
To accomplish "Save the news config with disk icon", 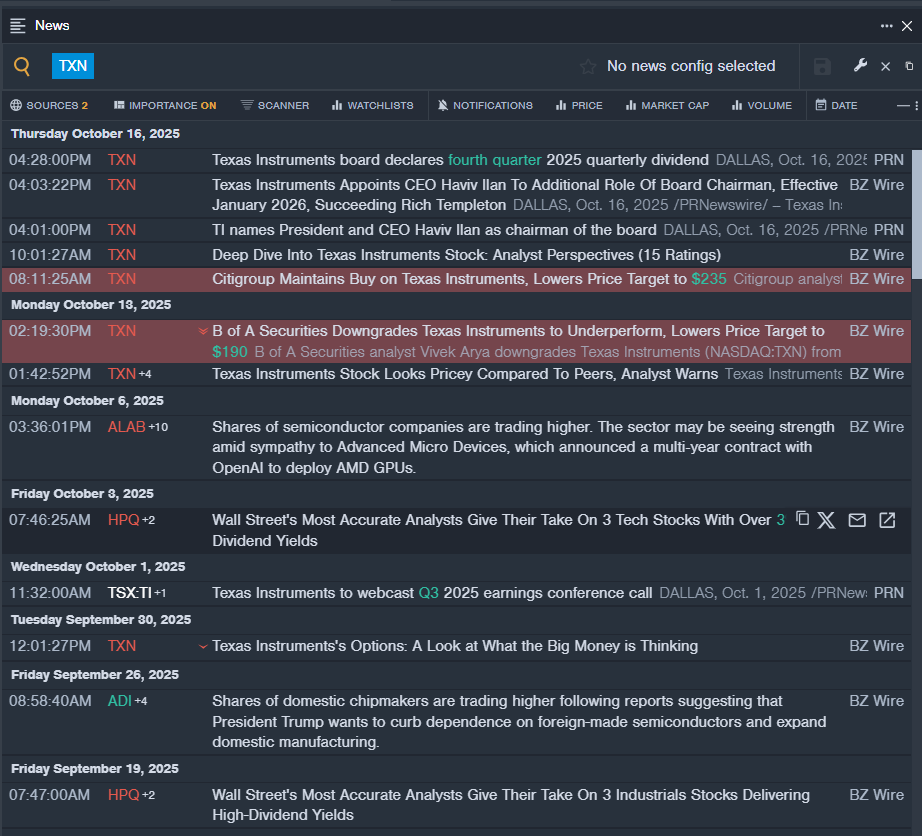I will tap(822, 67).
